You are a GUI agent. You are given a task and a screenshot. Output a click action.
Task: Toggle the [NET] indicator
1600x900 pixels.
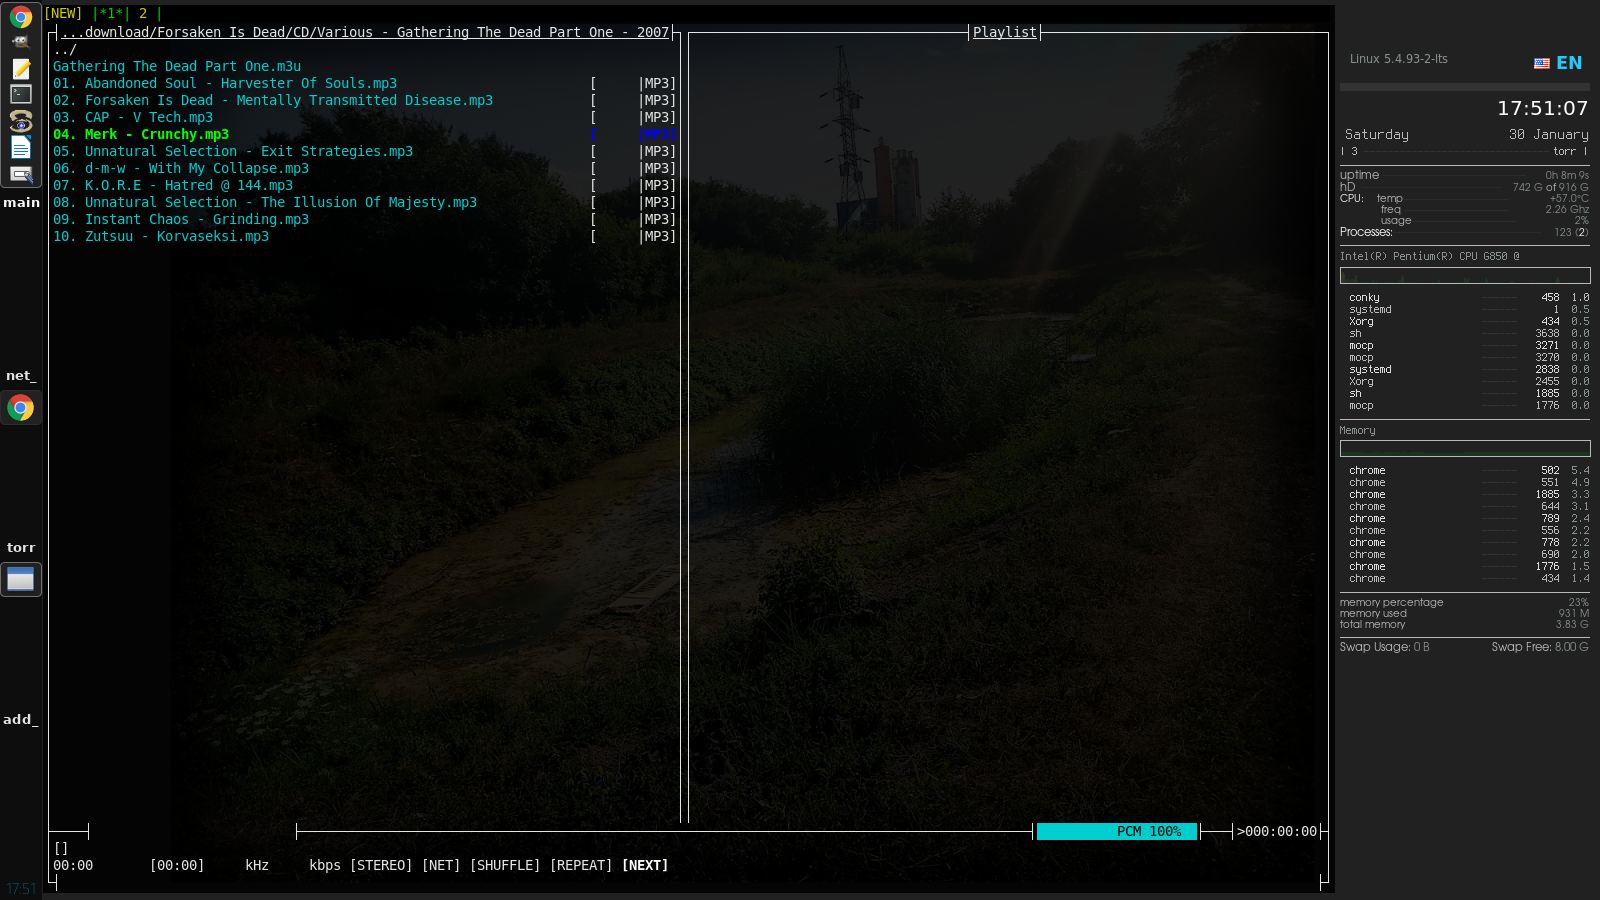[x=441, y=866]
